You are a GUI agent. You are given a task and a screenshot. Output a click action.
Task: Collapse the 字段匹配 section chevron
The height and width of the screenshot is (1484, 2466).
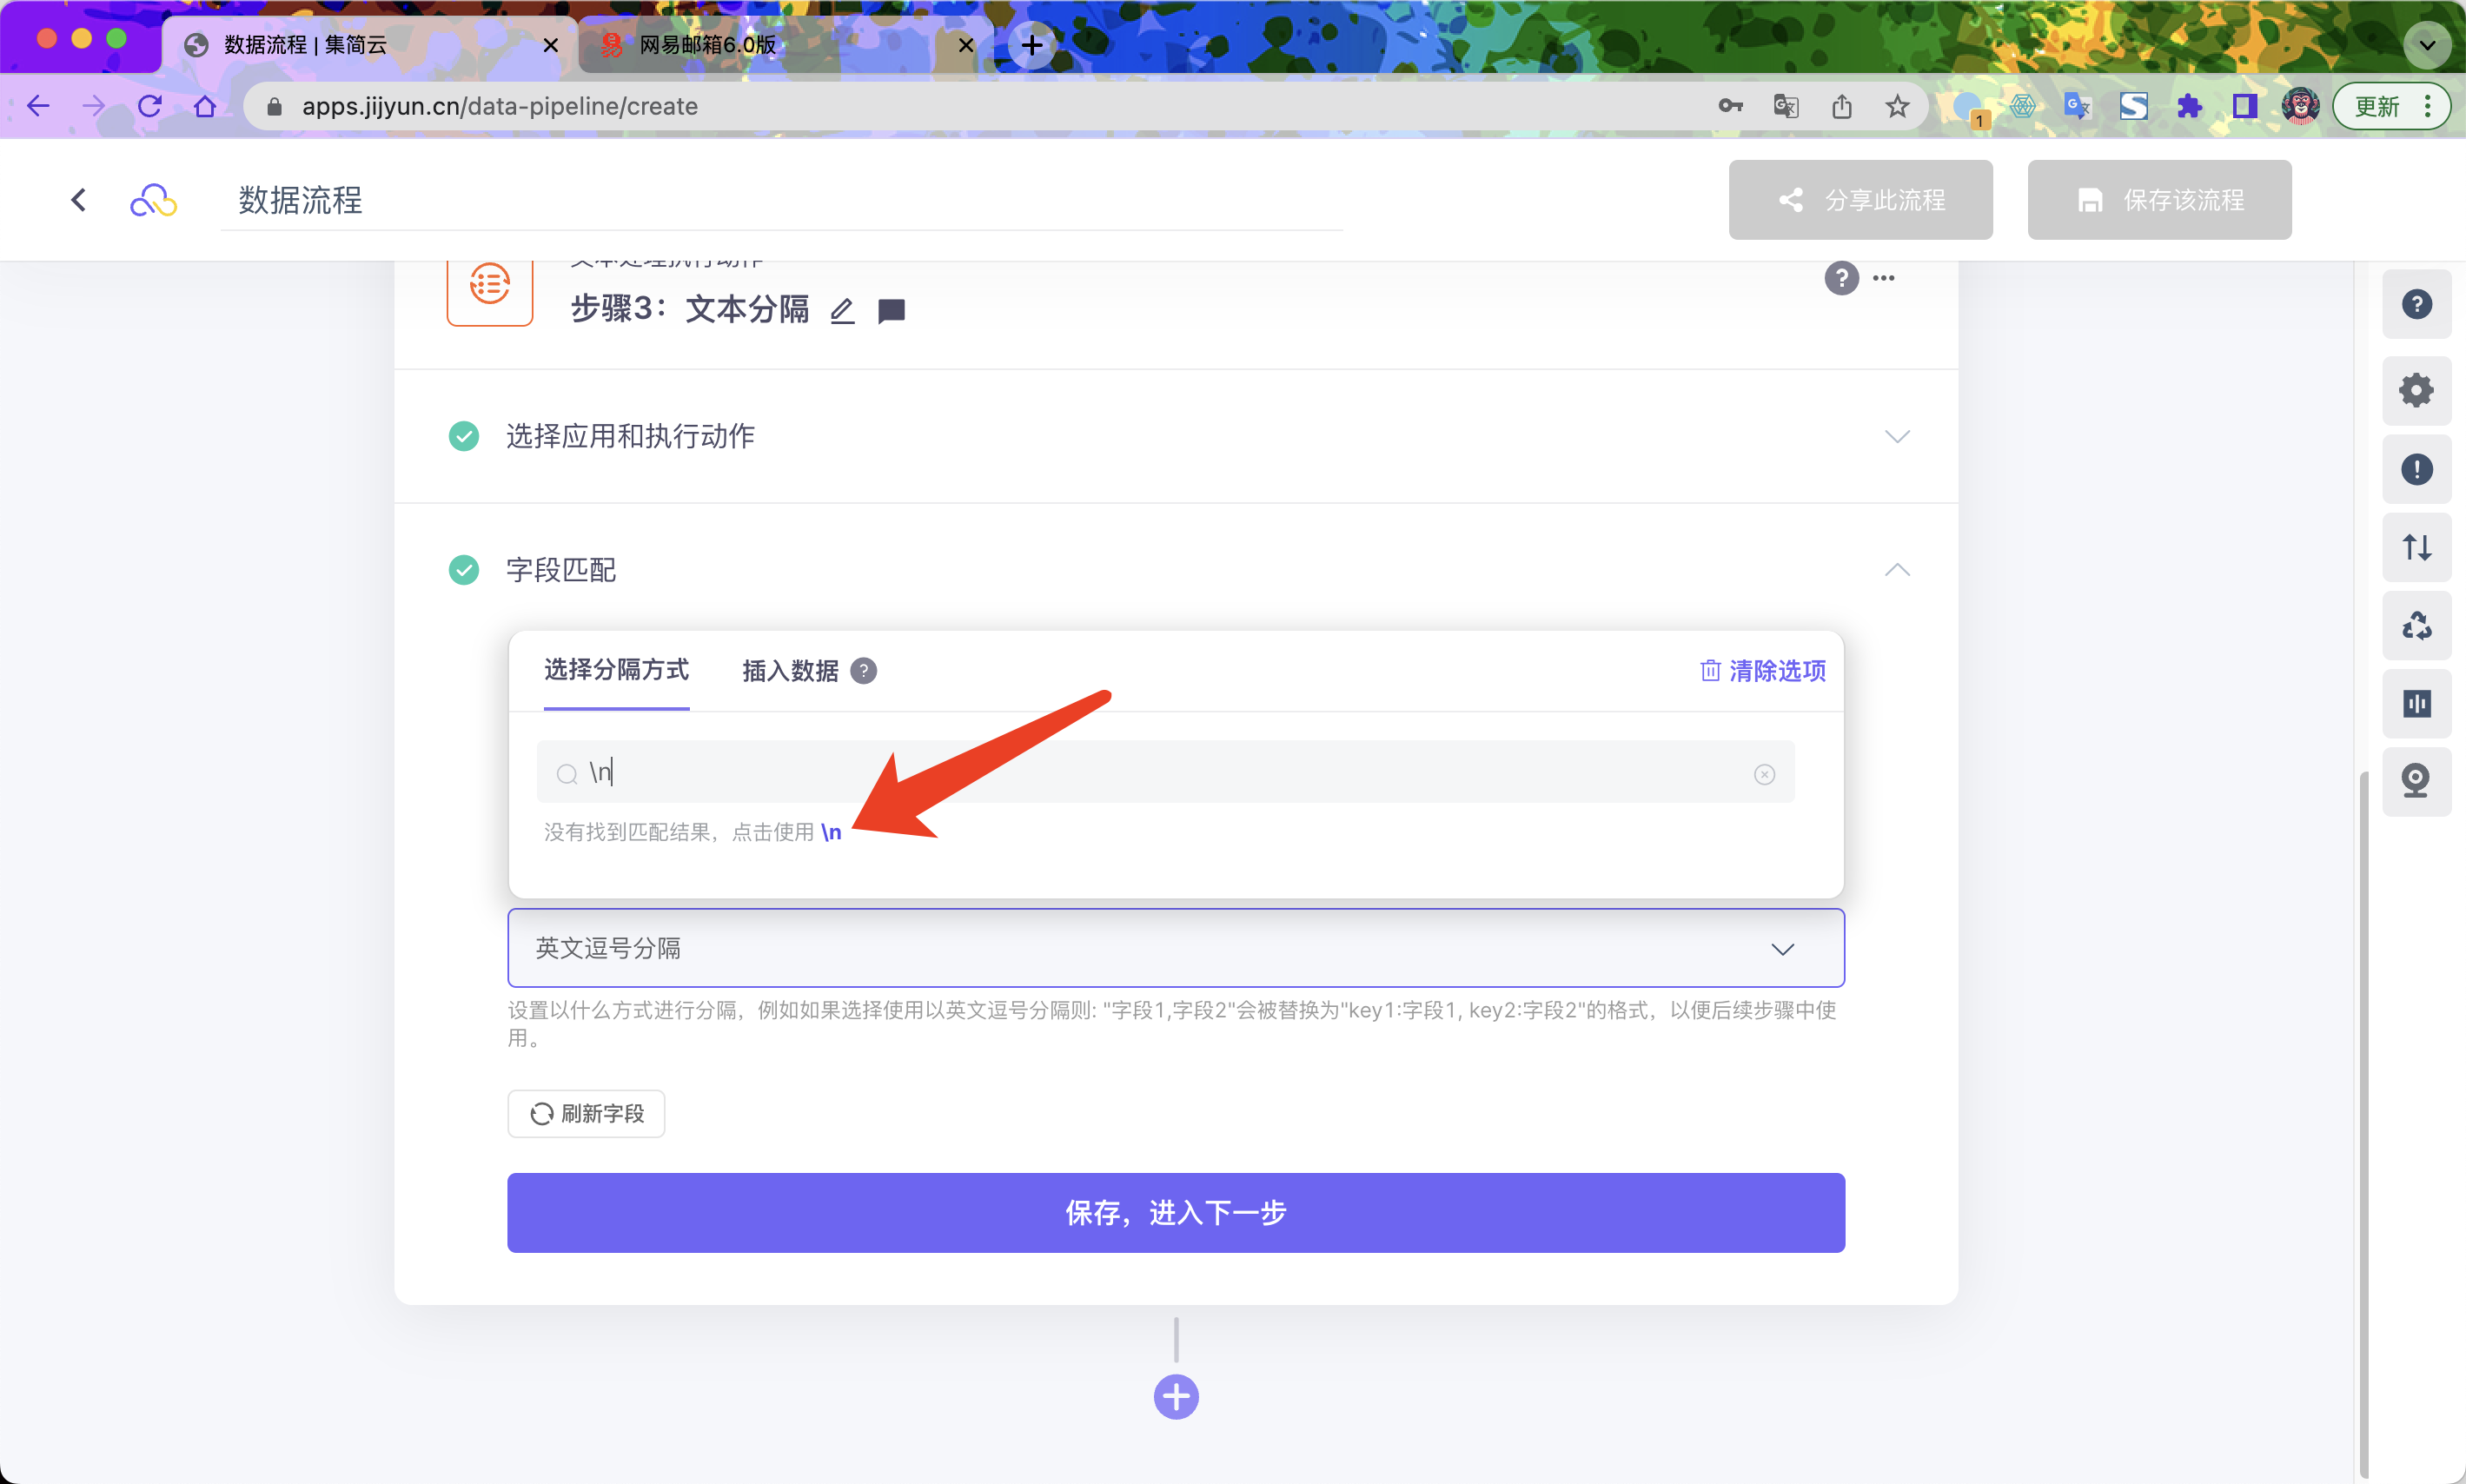pyautogui.click(x=1897, y=570)
